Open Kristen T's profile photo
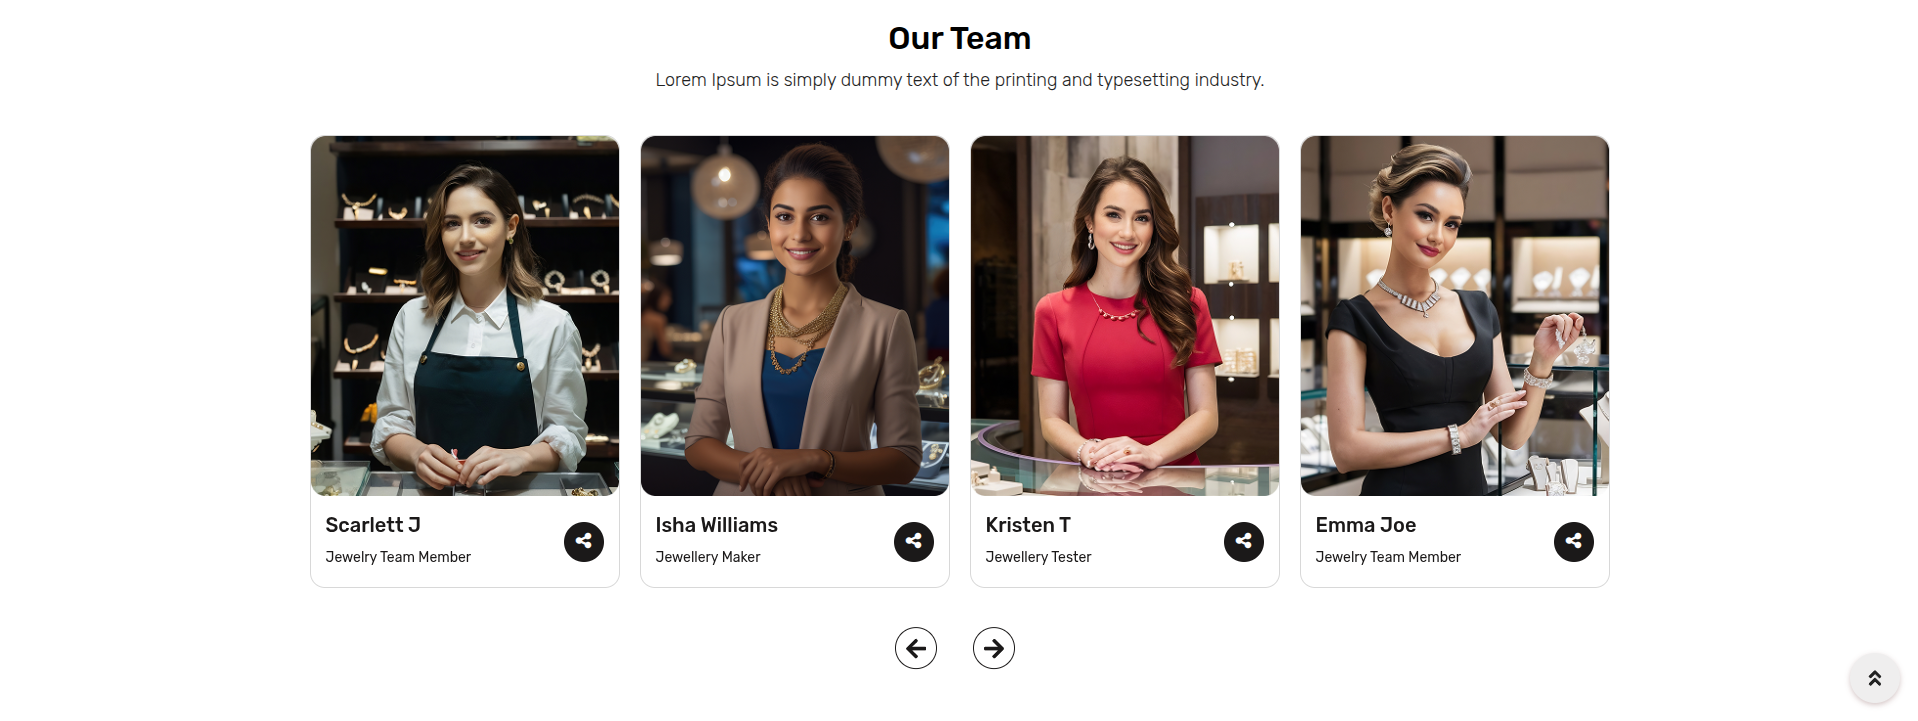This screenshot has width=1918, height=721. (x=1125, y=316)
